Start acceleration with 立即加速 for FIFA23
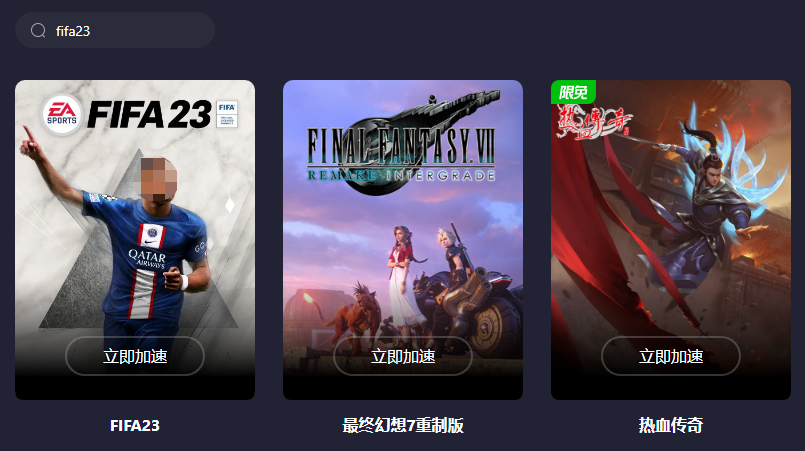Viewport: 805px width, 451px height. pos(135,356)
